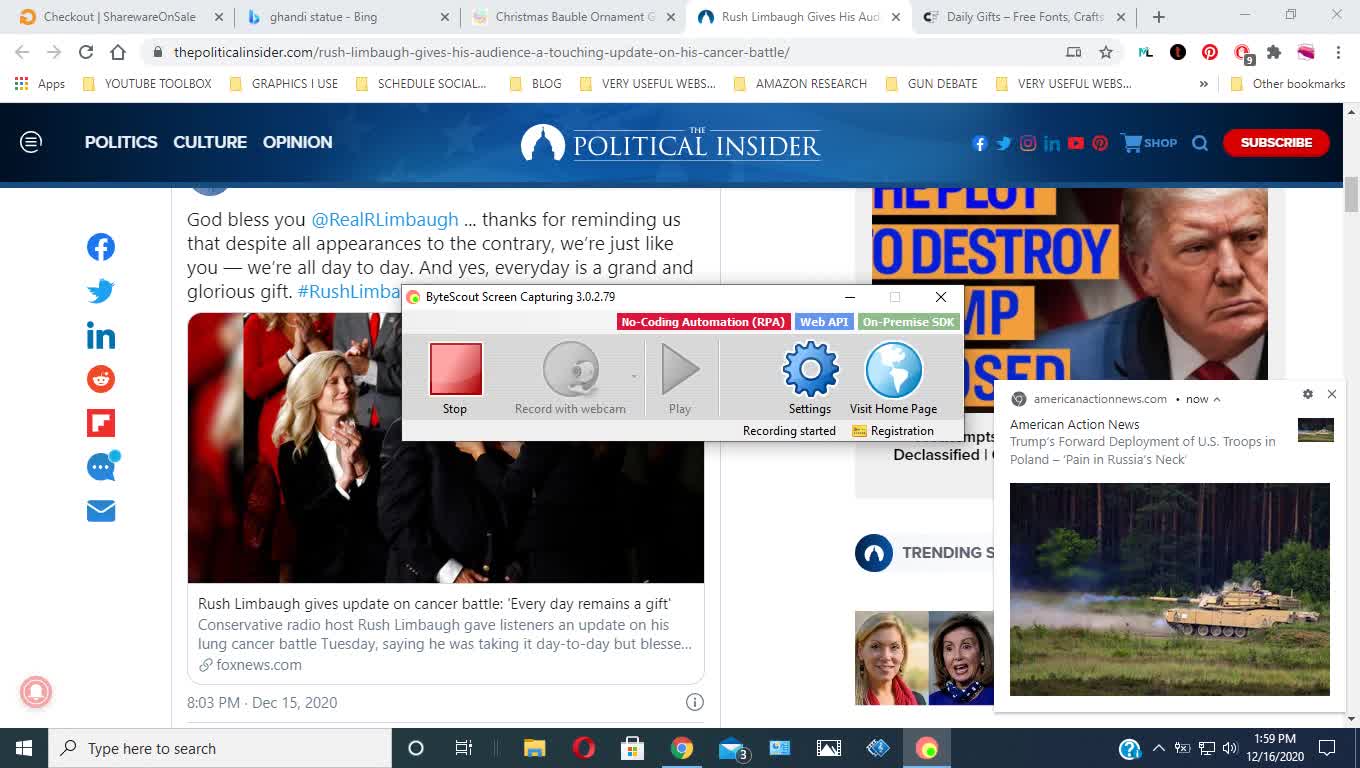The image size is (1360, 768).
Task: Click The Political Insider logo
Action: click(671, 143)
